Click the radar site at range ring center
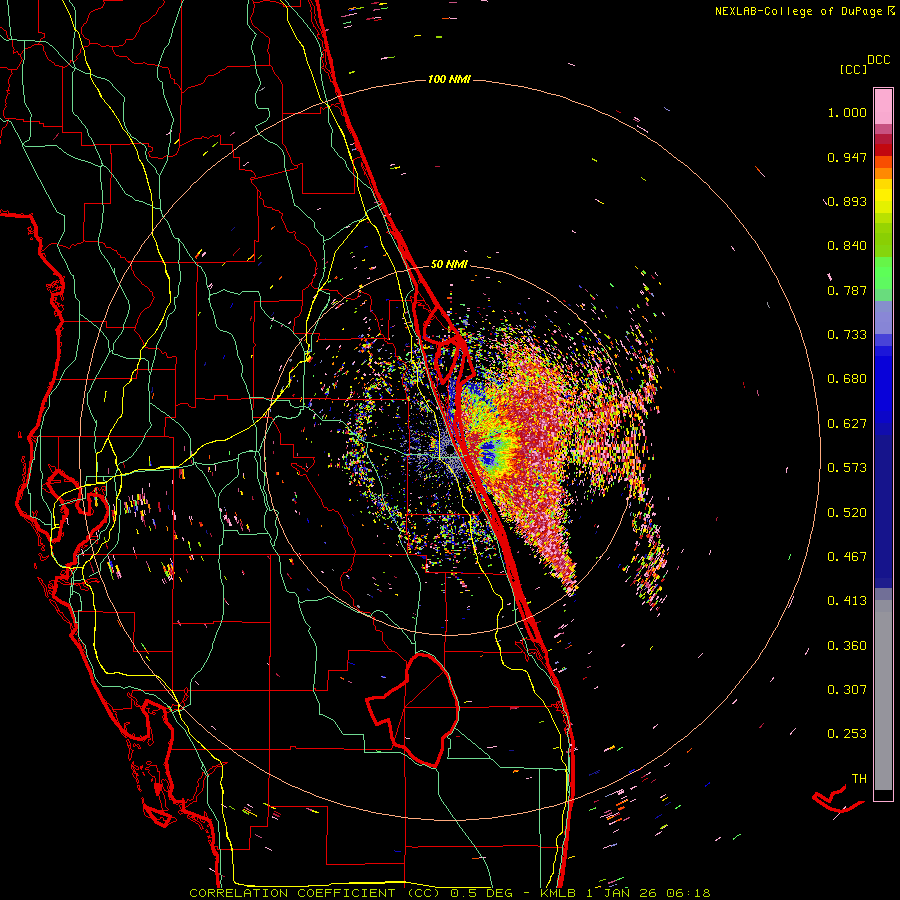The height and width of the screenshot is (900, 900). (x=449, y=452)
